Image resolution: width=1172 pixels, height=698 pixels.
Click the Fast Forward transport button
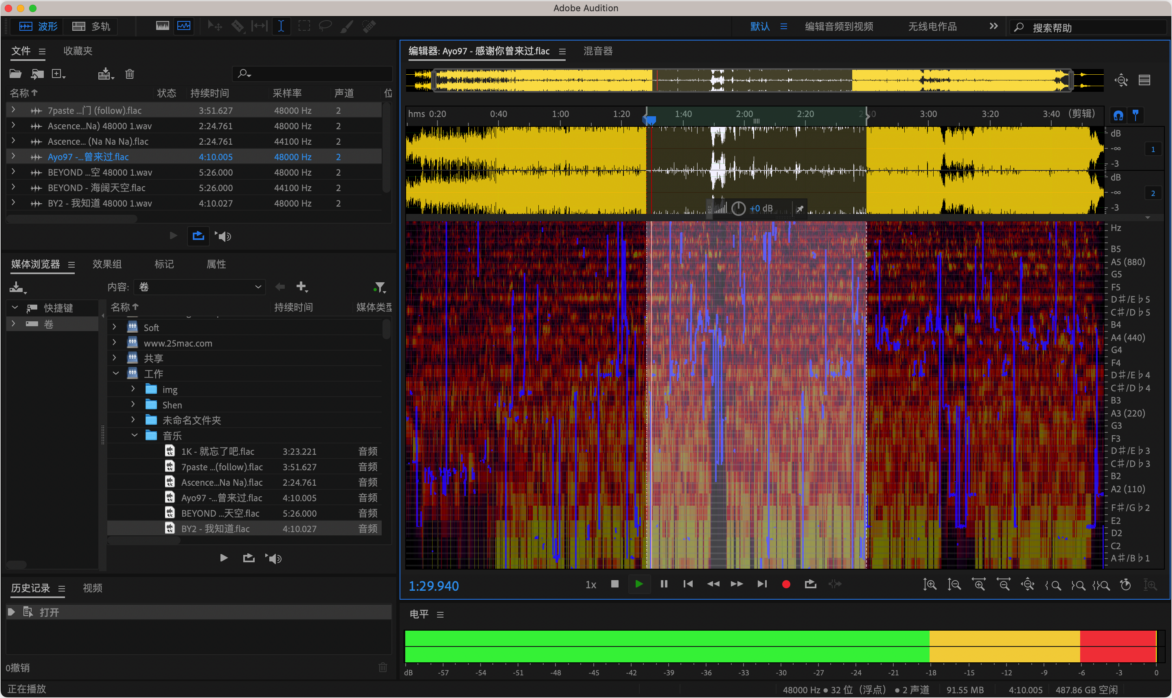pyautogui.click(x=737, y=584)
